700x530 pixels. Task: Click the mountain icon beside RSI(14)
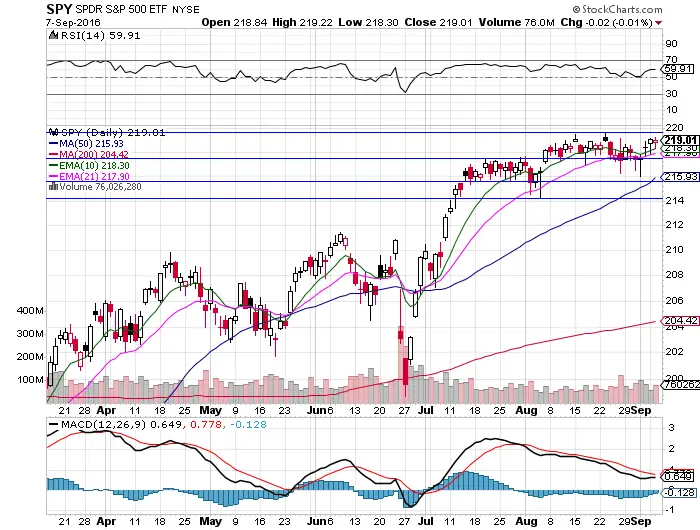pyautogui.click(x=53, y=35)
